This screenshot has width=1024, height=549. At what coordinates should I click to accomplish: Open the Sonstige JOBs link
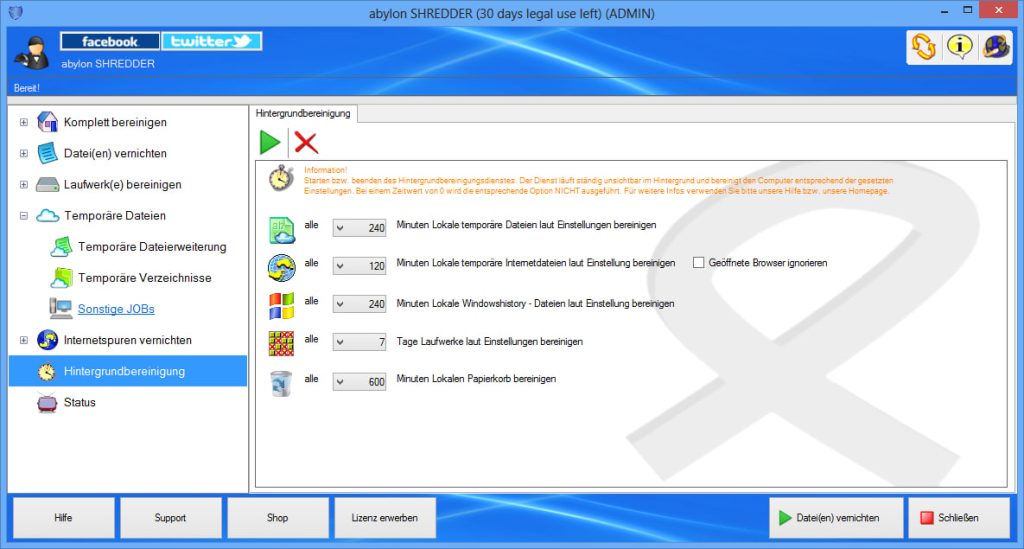pyautogui.click(x=116, y=309)
